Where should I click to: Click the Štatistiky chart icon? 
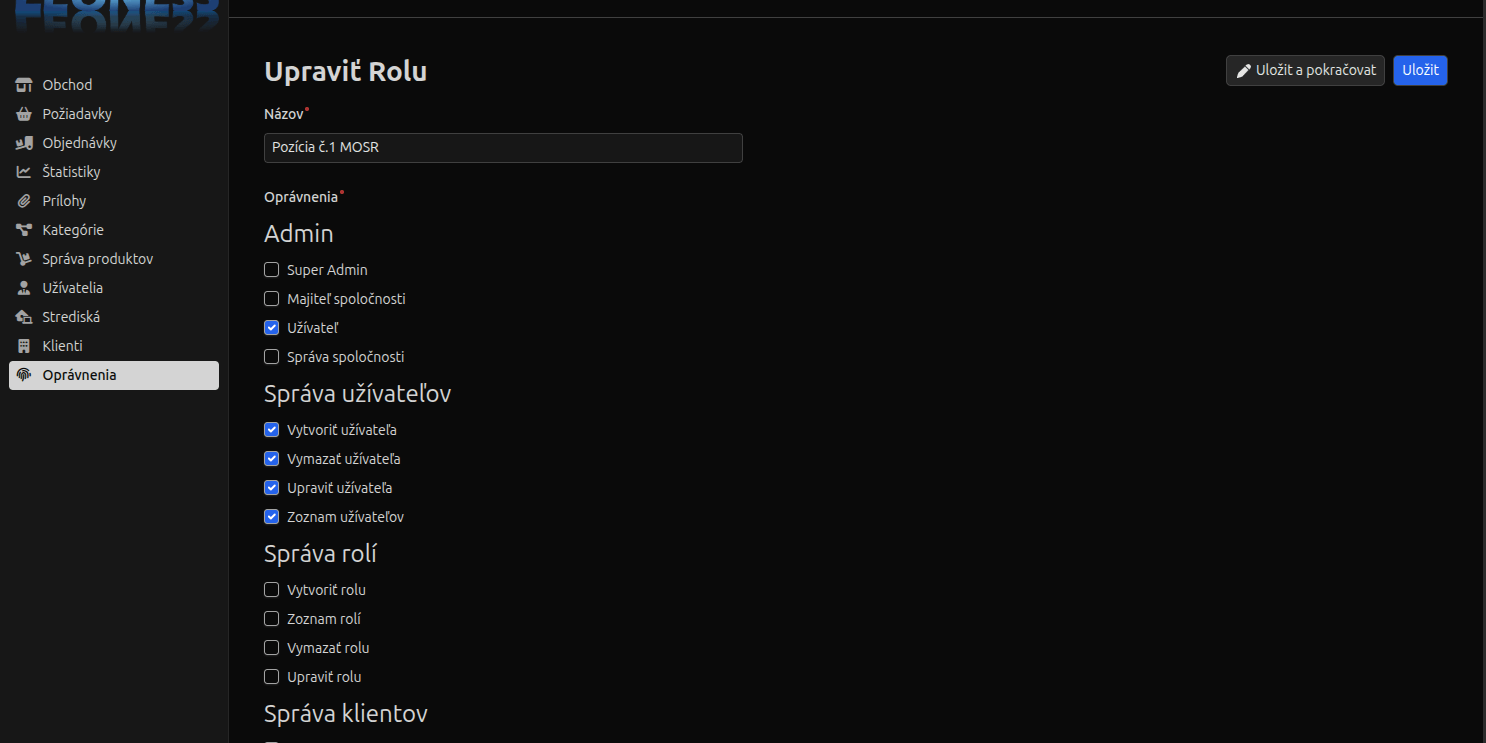click(24, 172)
